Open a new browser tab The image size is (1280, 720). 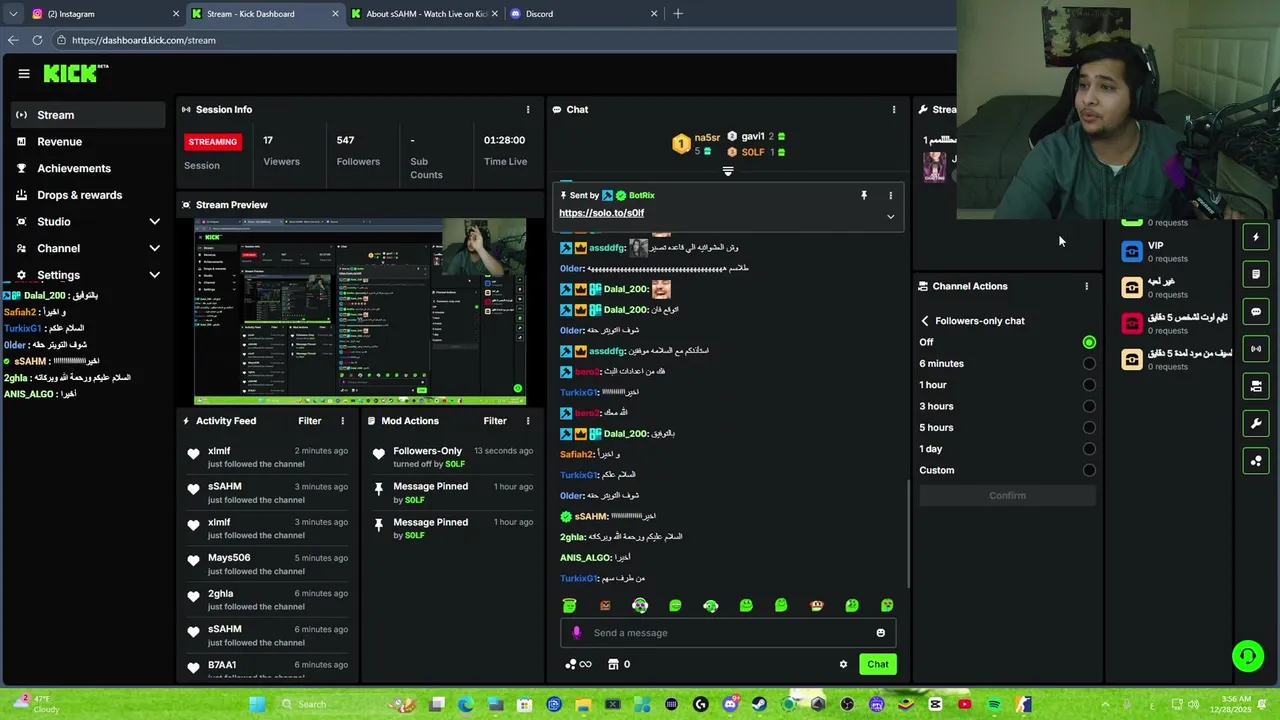tap(678, 14)
